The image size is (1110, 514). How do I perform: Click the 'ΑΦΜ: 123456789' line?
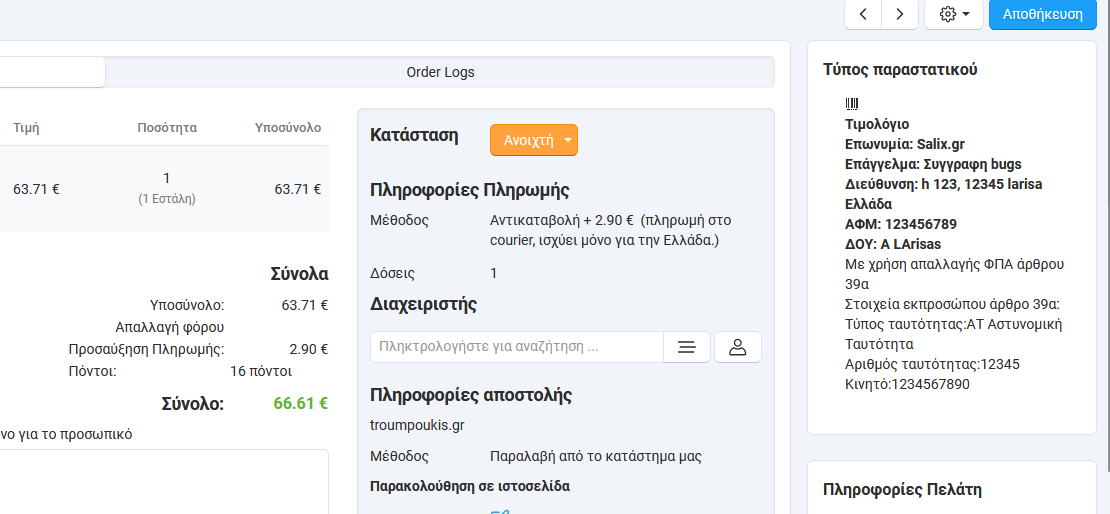[901, 224]
